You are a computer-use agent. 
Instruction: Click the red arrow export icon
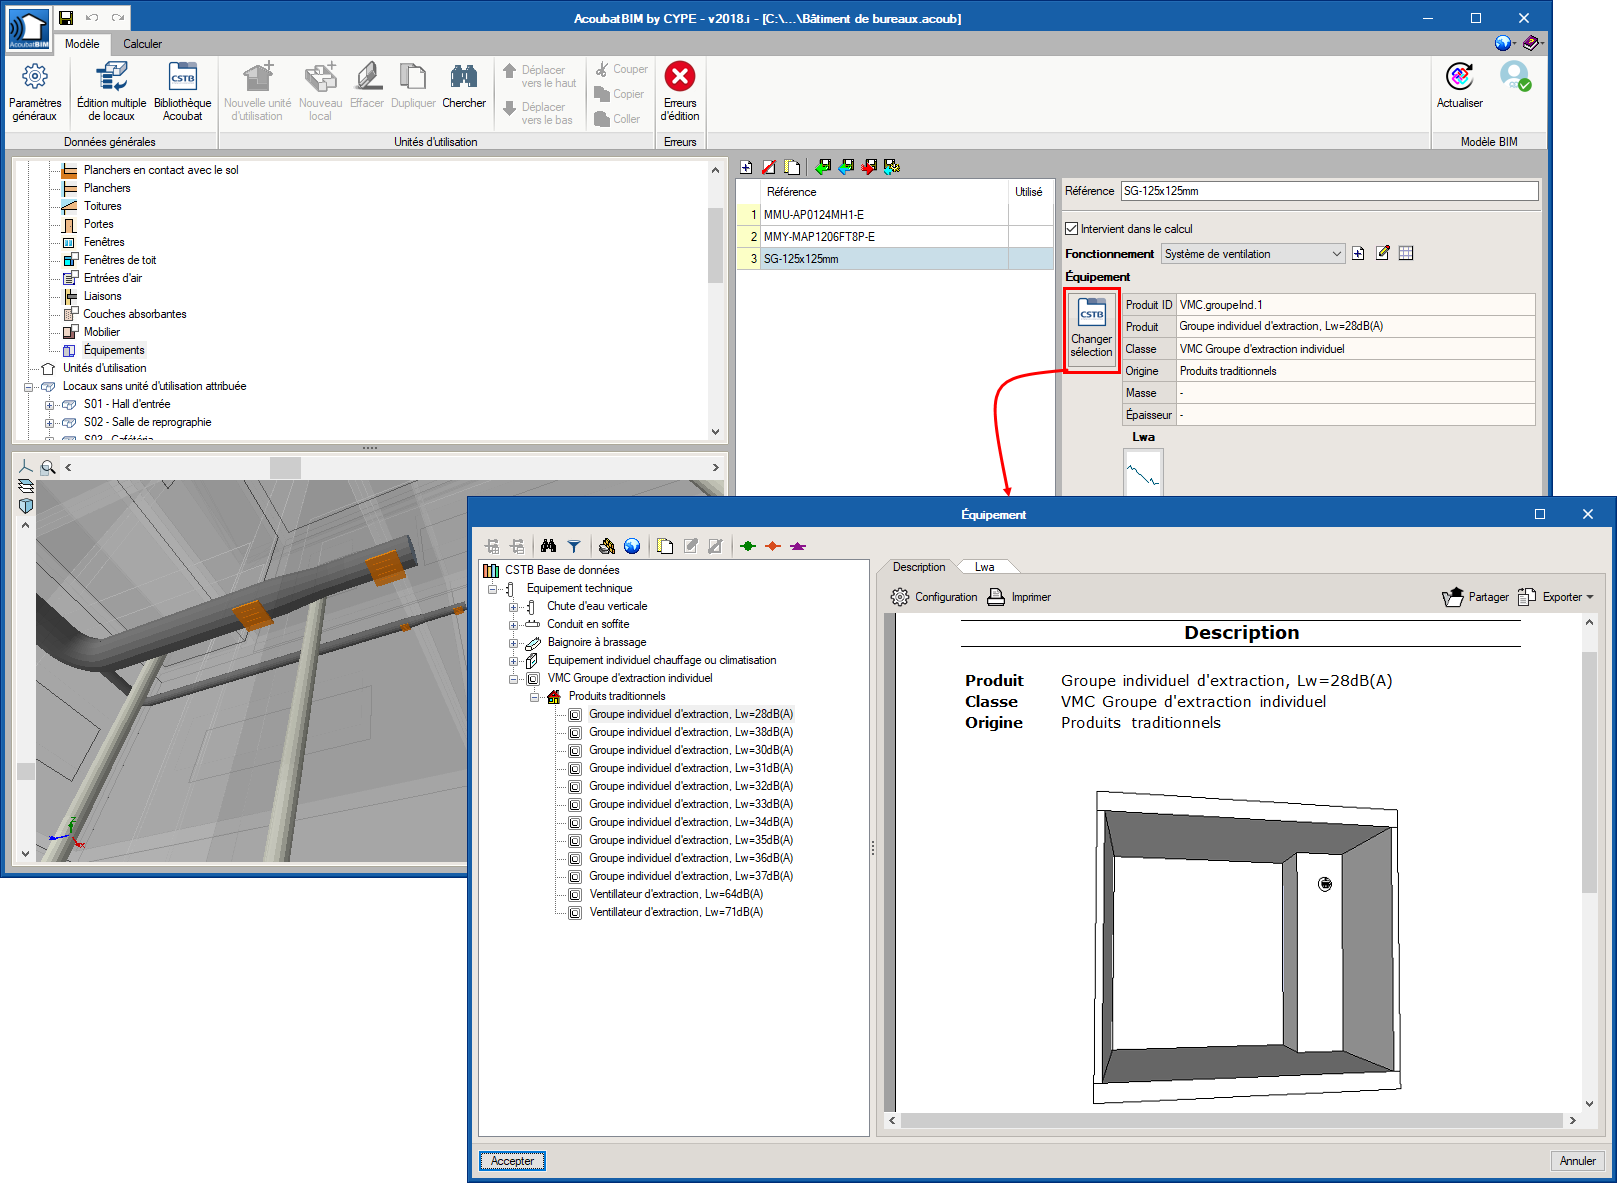coord(869,167)
